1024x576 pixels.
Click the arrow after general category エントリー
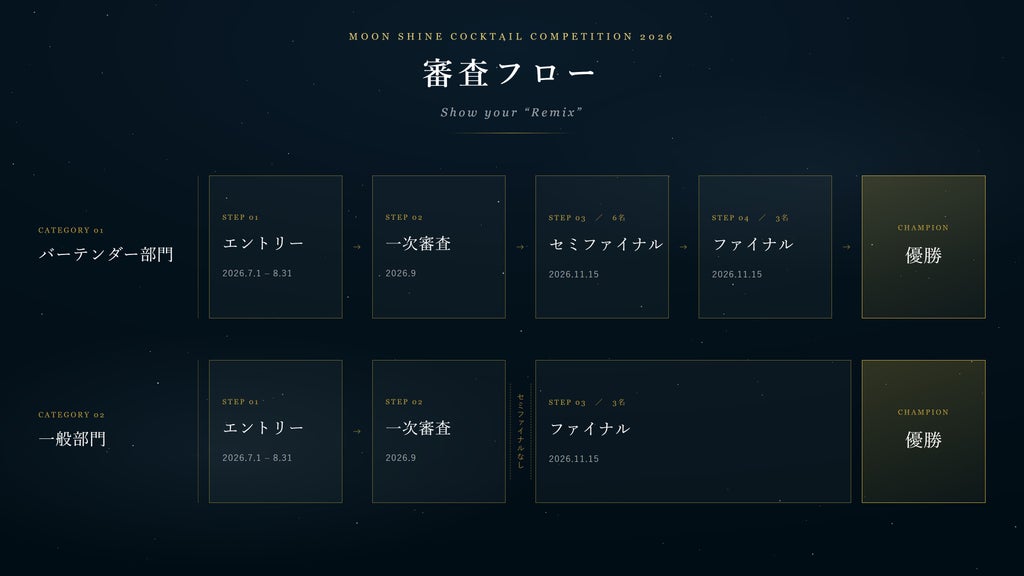click(x=357, y=431)
